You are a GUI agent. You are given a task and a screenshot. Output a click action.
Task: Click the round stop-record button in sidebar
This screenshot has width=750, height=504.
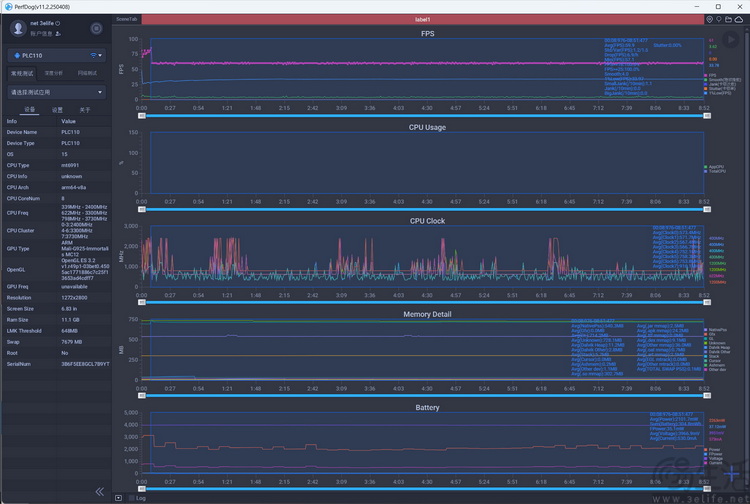[x=96, y=29]
